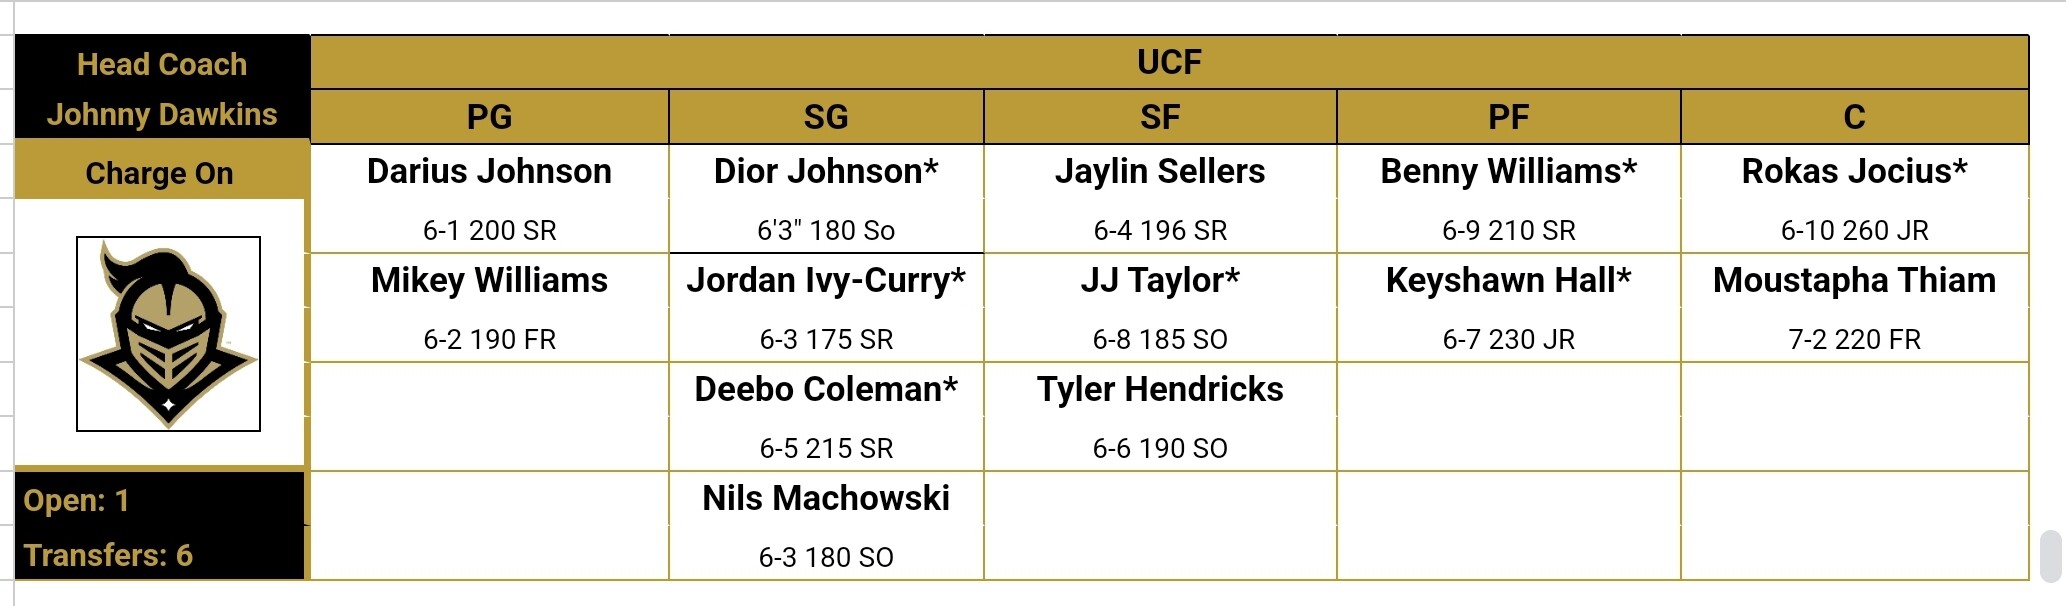Click the Tyler Hendricks cell
Screen dimensions: 2066x606
1160,389
